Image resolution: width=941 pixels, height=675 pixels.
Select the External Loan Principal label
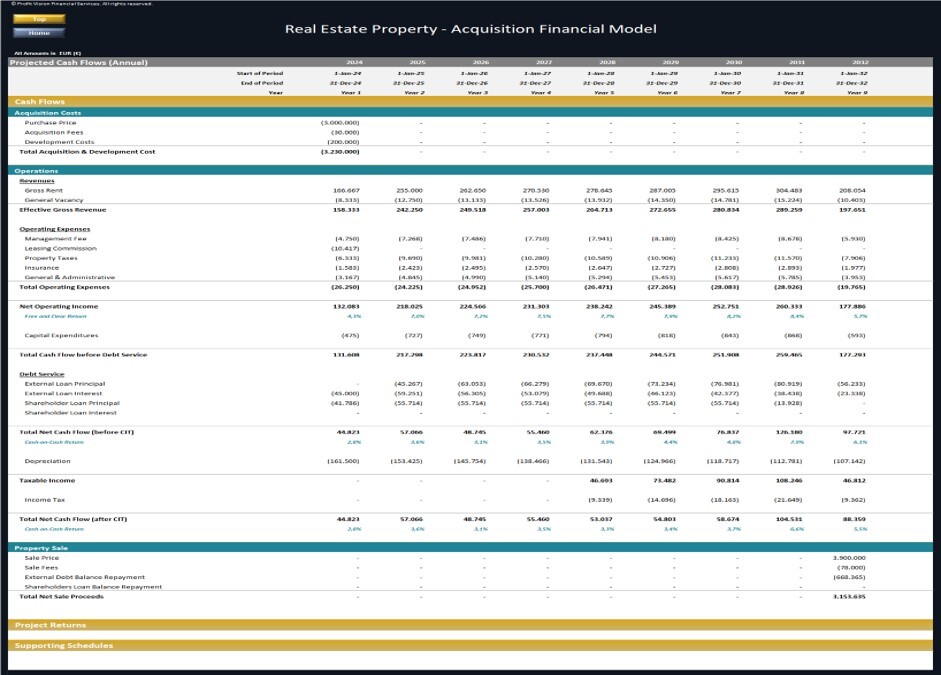pyautogui.click(x=65, y=384)
